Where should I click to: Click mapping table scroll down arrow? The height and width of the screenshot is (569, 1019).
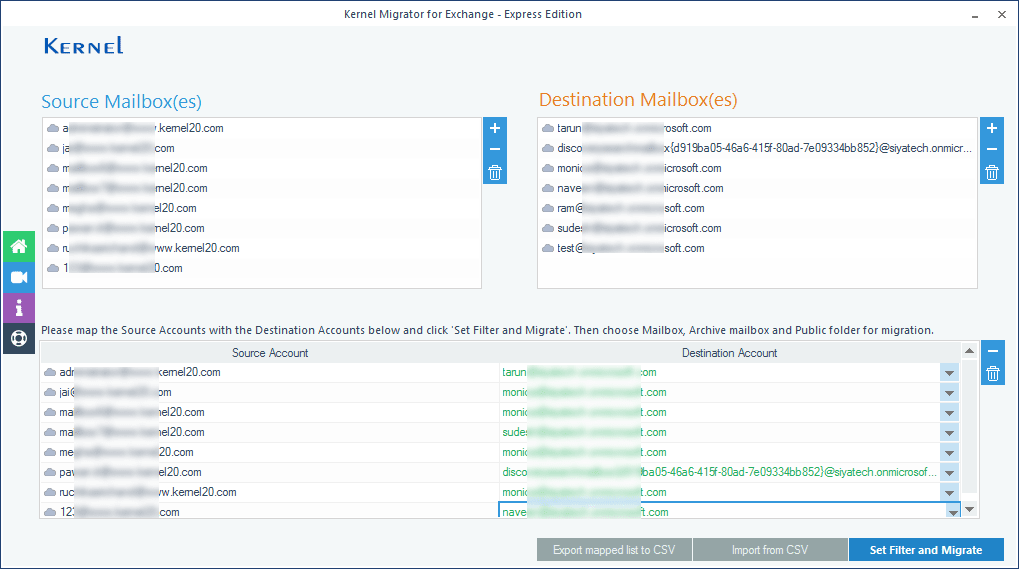coord(970,510)
